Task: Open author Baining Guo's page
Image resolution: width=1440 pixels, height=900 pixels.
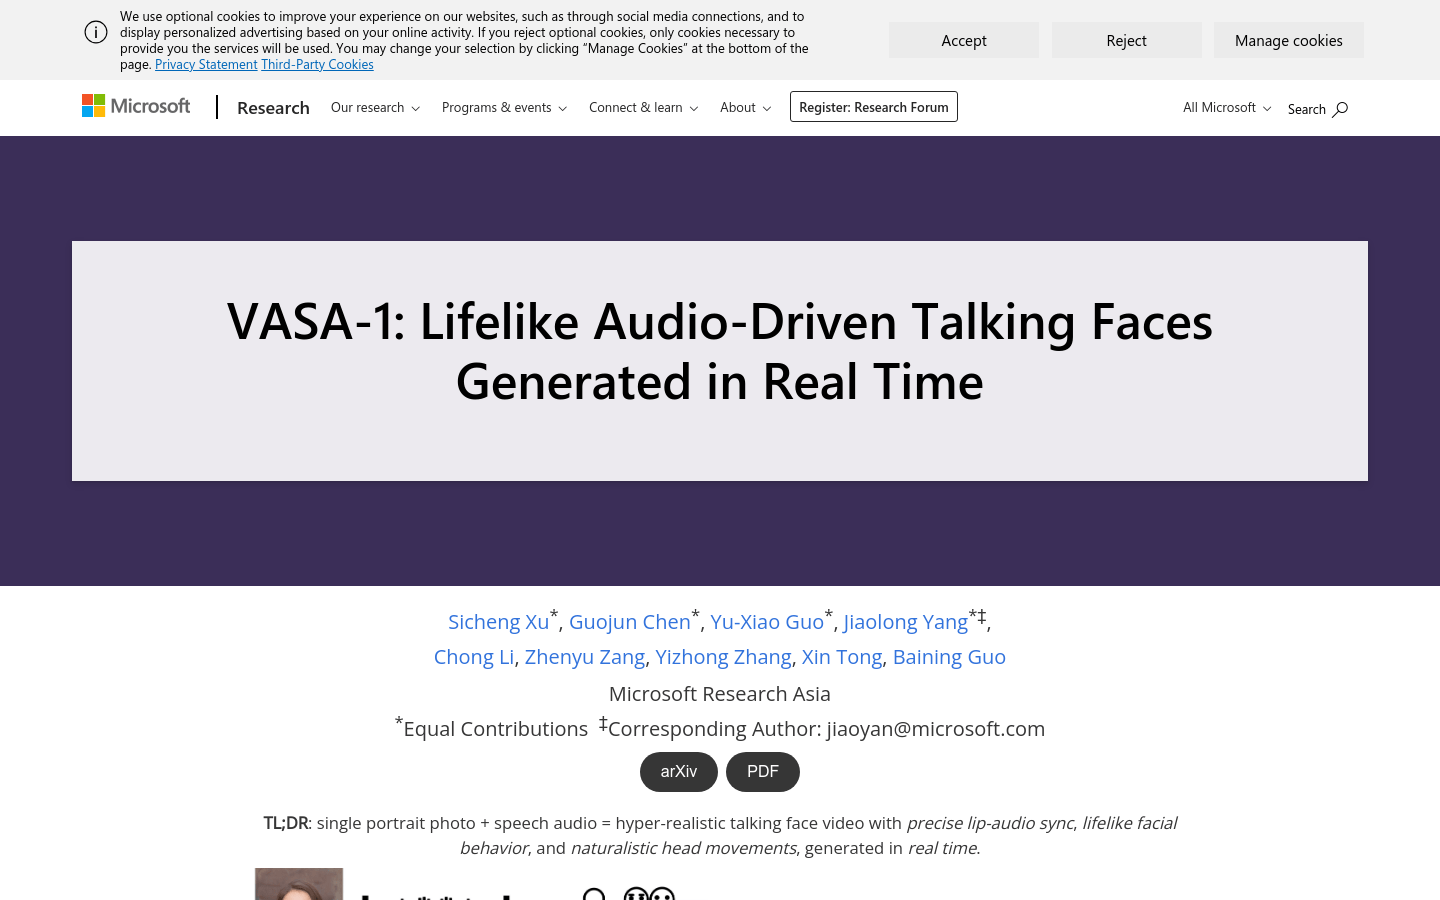Action: coord(949,657)
